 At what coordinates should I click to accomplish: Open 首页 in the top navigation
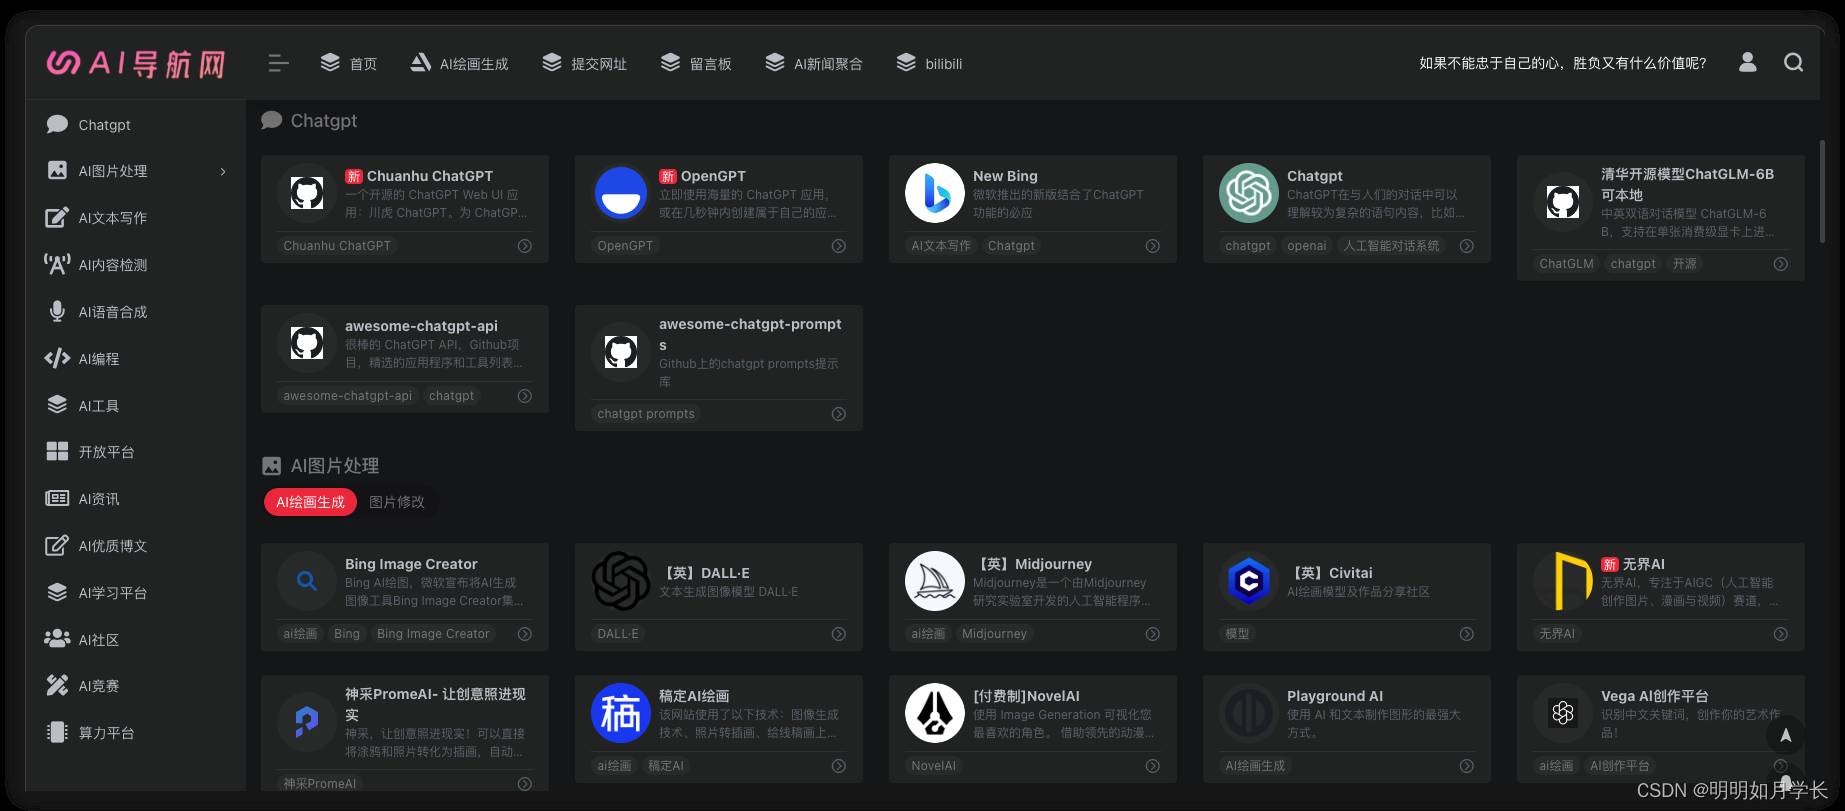pos(348,63)
